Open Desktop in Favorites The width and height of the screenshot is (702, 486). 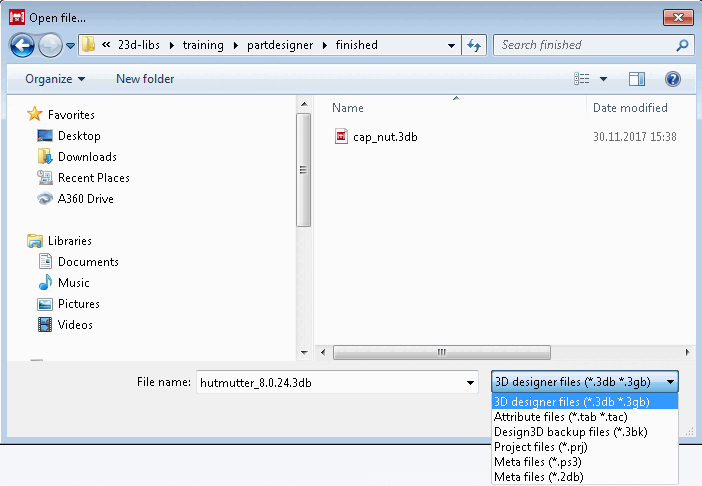(x=69, y=136)
